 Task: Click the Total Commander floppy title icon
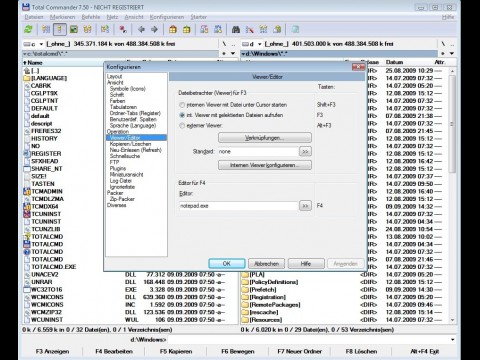click(x=26, y=7)
